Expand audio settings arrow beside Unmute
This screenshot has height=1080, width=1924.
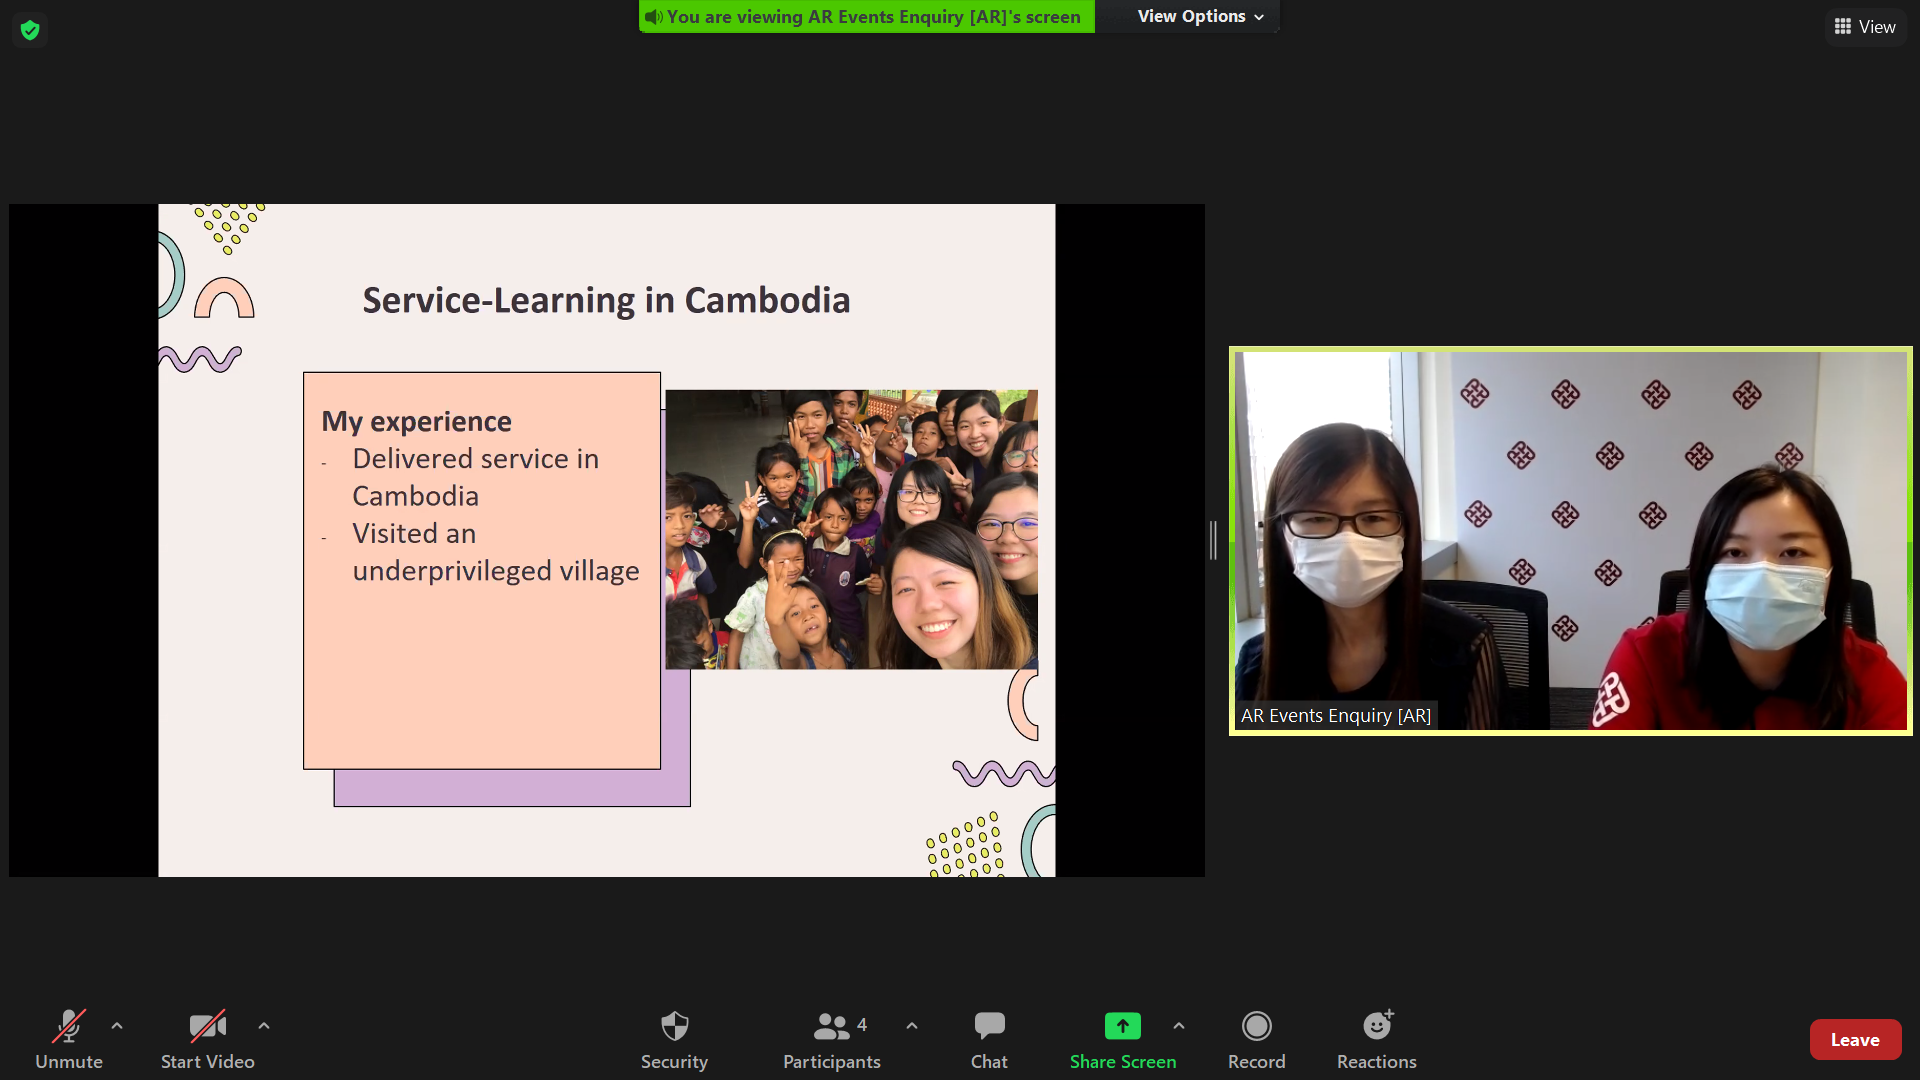(x=117, y=1026)
